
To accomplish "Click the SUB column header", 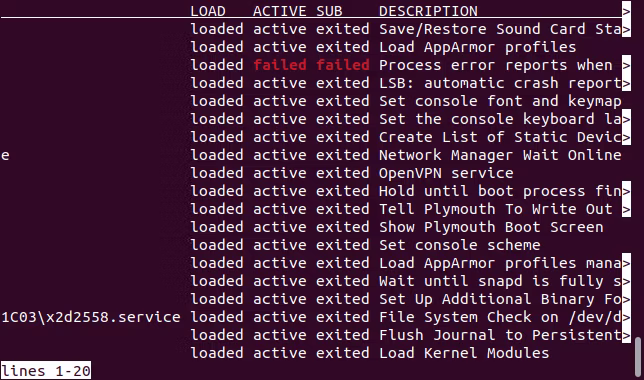I will pyautogui.click(x=329, y=11).
